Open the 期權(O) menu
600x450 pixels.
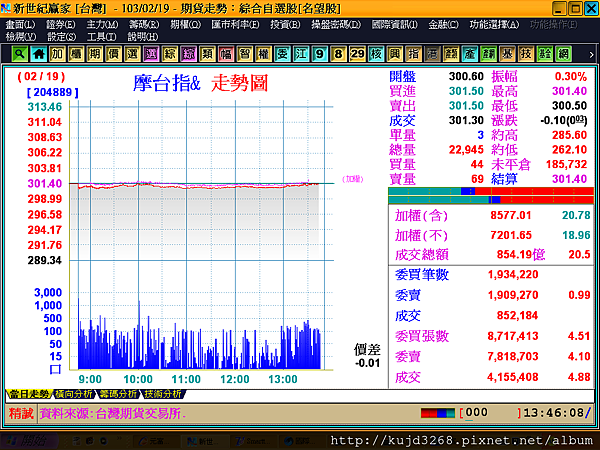tap(185, 25)
